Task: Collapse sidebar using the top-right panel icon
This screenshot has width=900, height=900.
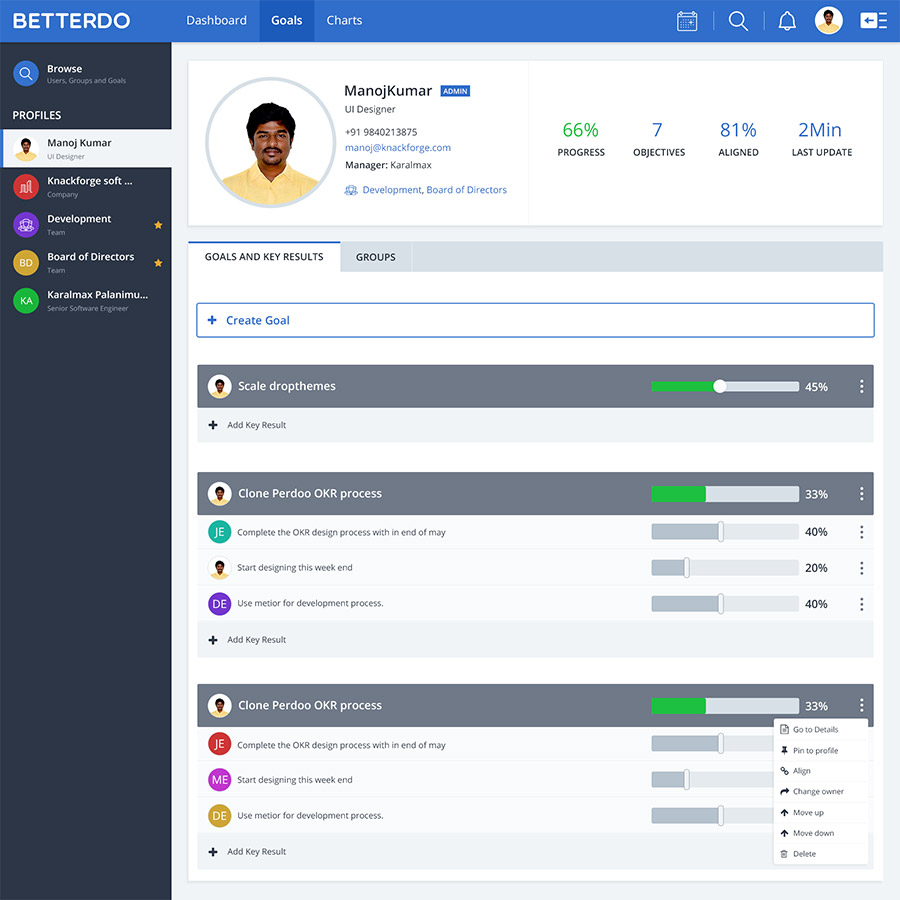Action: tap(873, 21)
